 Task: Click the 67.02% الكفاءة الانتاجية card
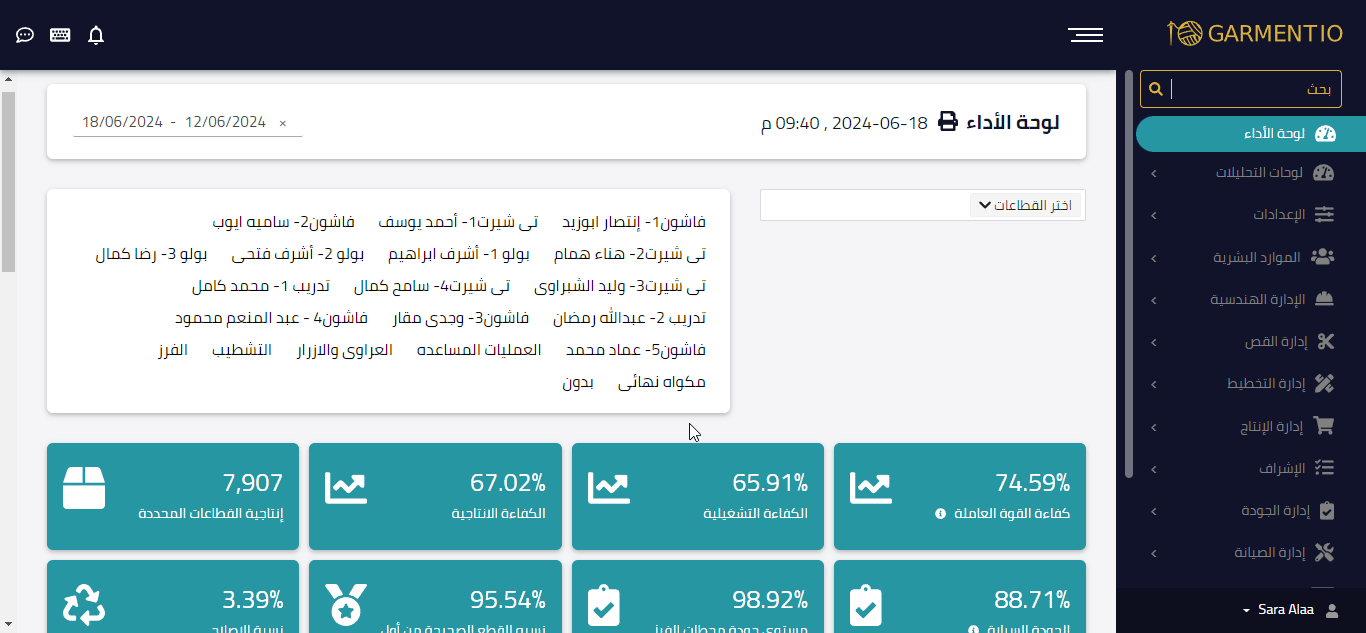pyautogui.click(x=435, y=496)
